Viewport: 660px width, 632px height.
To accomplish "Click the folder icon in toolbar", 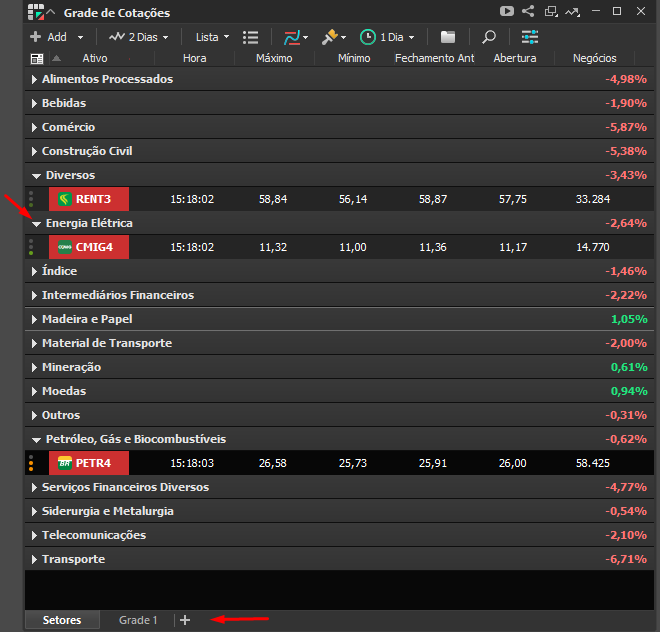I will pyautogui.click(x=448, y=37).
